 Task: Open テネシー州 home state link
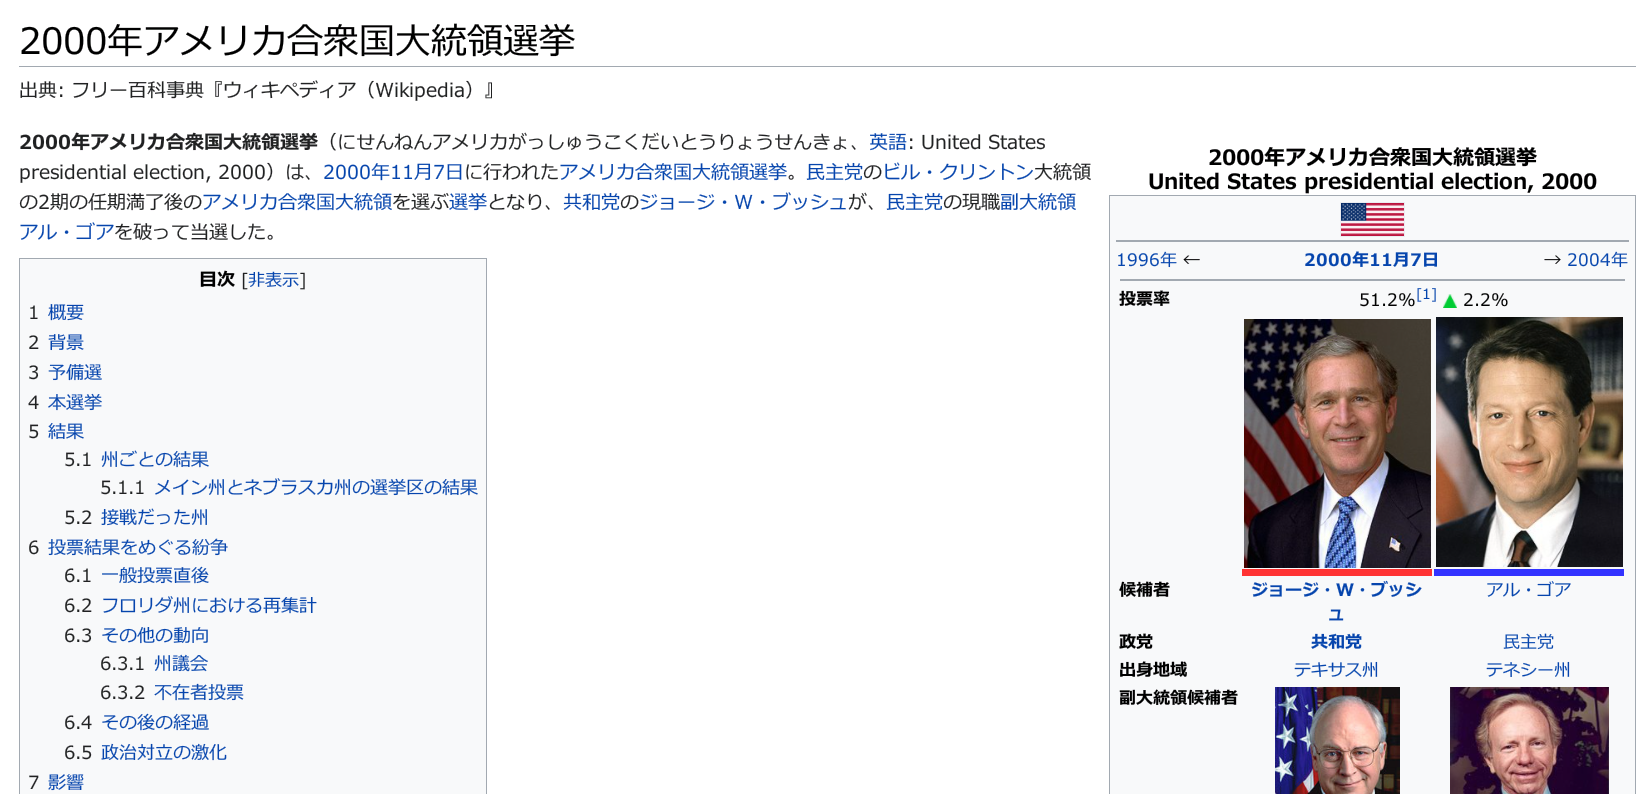[x=1528, y=670]
